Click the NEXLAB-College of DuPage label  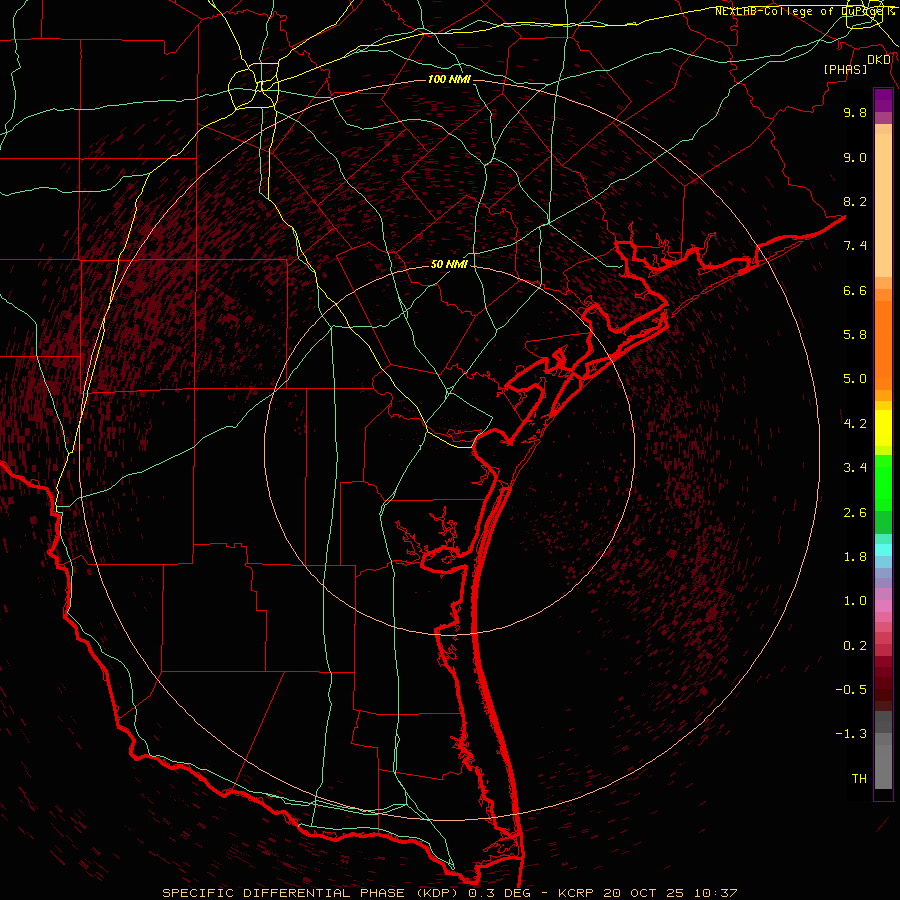pyautogui.click(x=804, y=11)
